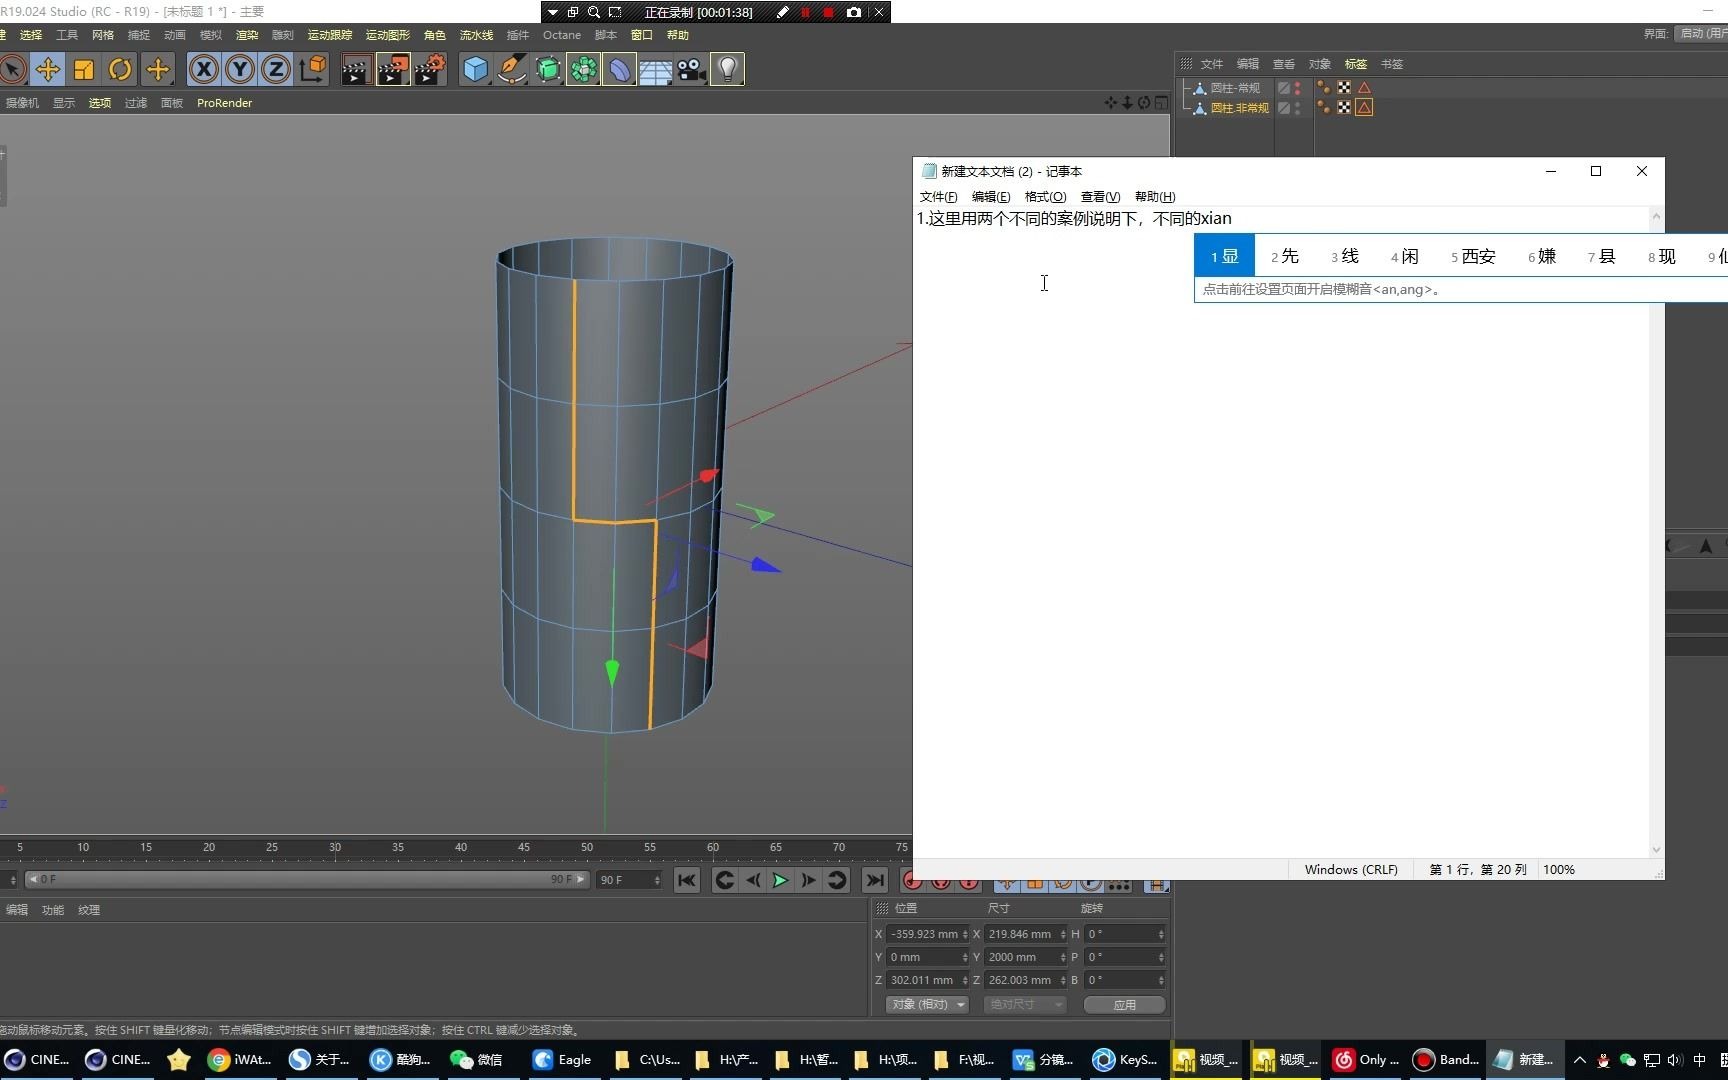The width and height of the screenshot is (1728, 1080).
Task: Click the timeline frame range slider
Action: point(307,880)
